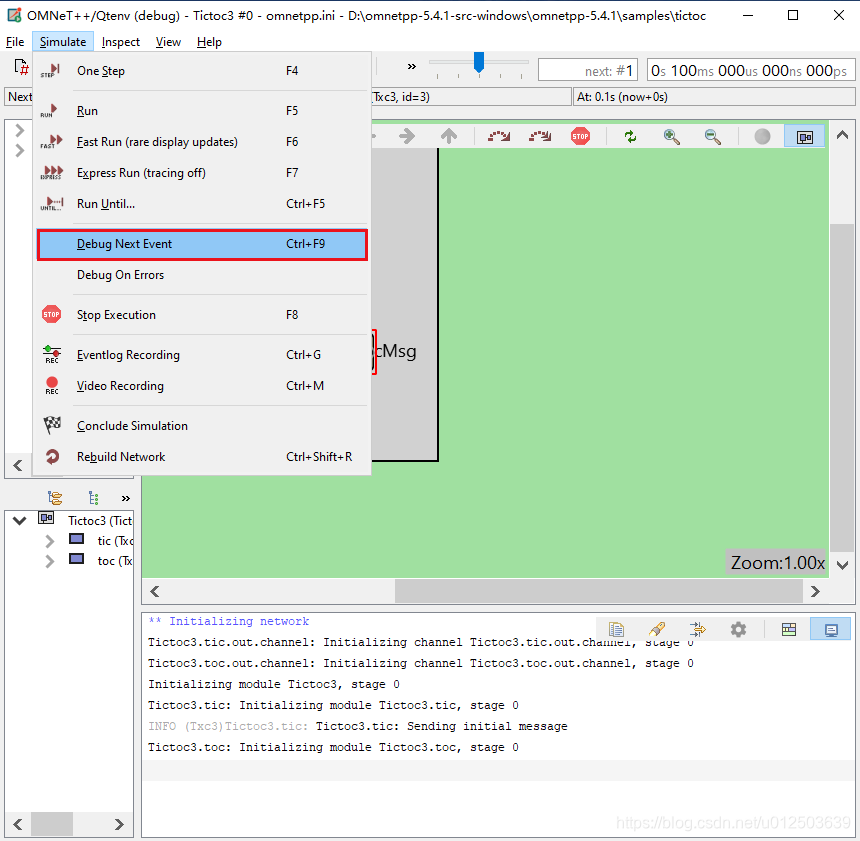Screen dimensions: 860x841
Task: Adjust the animation speed slider
Action: [x=478, y=62]
